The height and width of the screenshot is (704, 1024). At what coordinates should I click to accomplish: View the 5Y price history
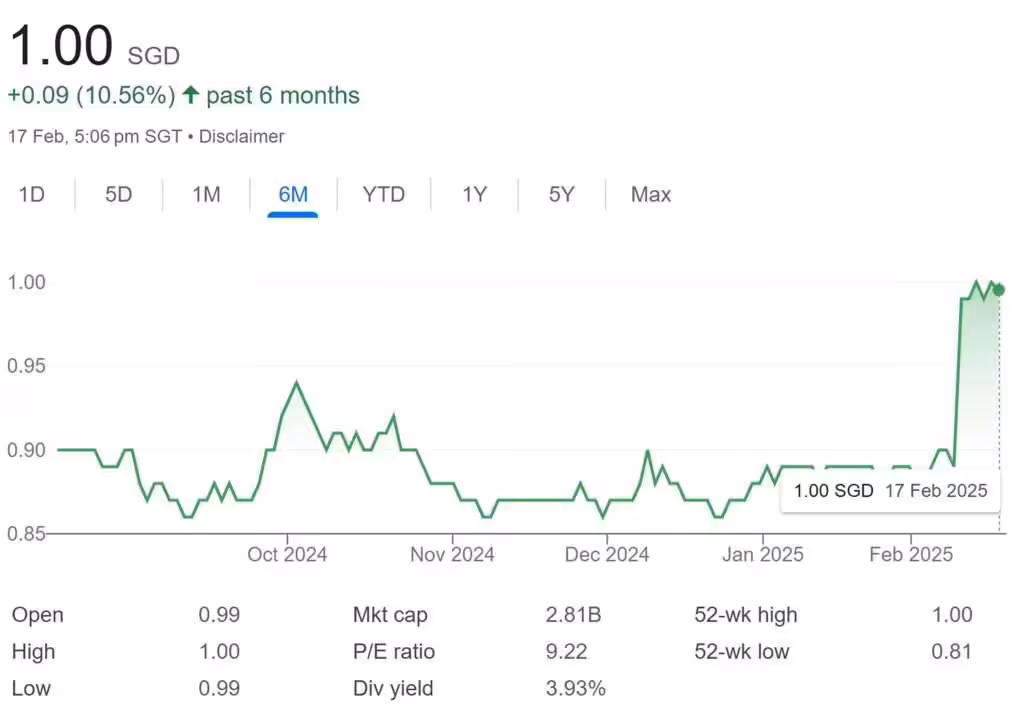(561, 195)
